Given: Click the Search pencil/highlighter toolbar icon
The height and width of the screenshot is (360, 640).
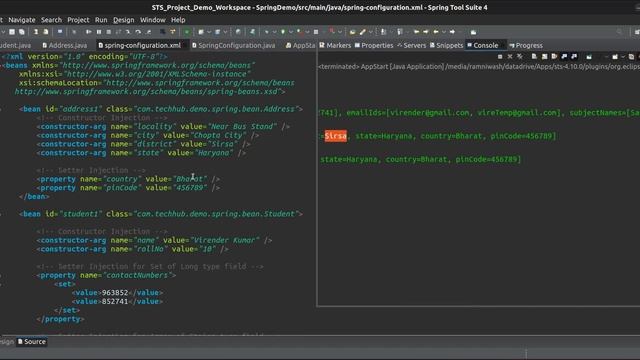Looking at the screenshot, I should 362,32.
